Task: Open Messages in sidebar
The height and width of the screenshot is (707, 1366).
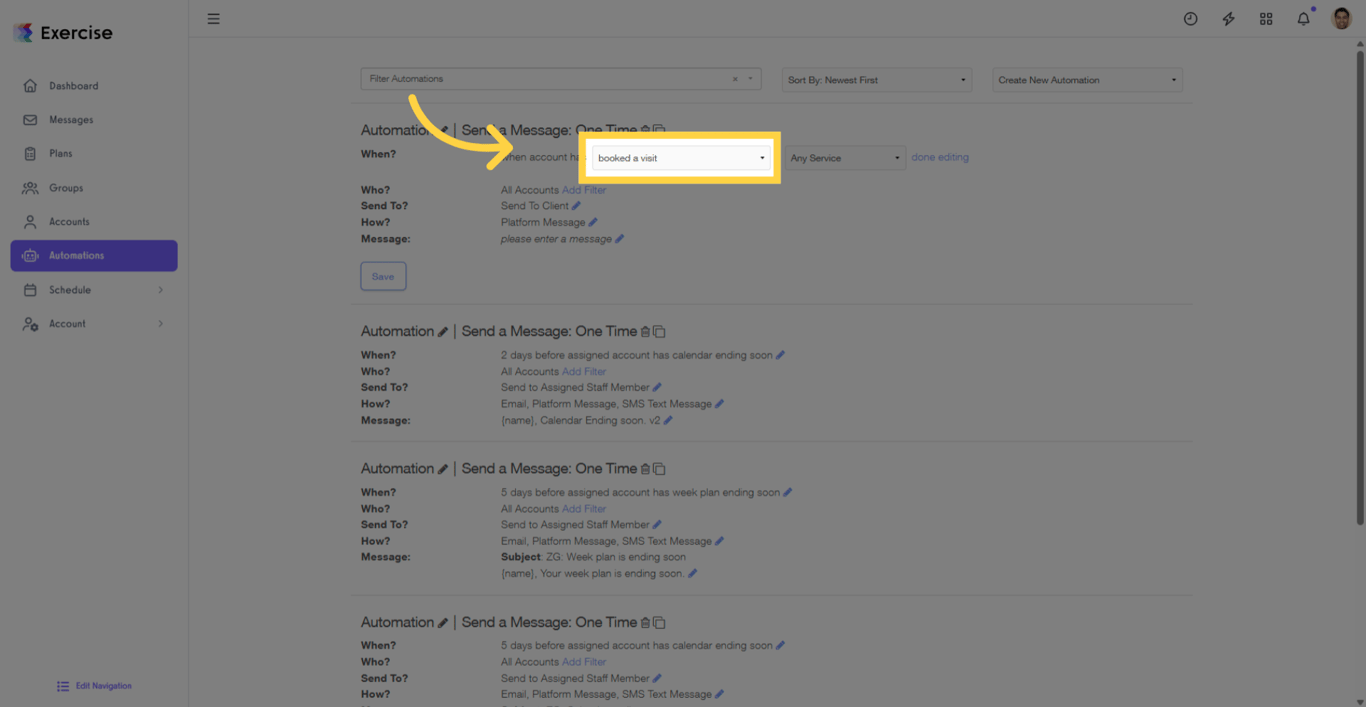Action: (71, 120)
